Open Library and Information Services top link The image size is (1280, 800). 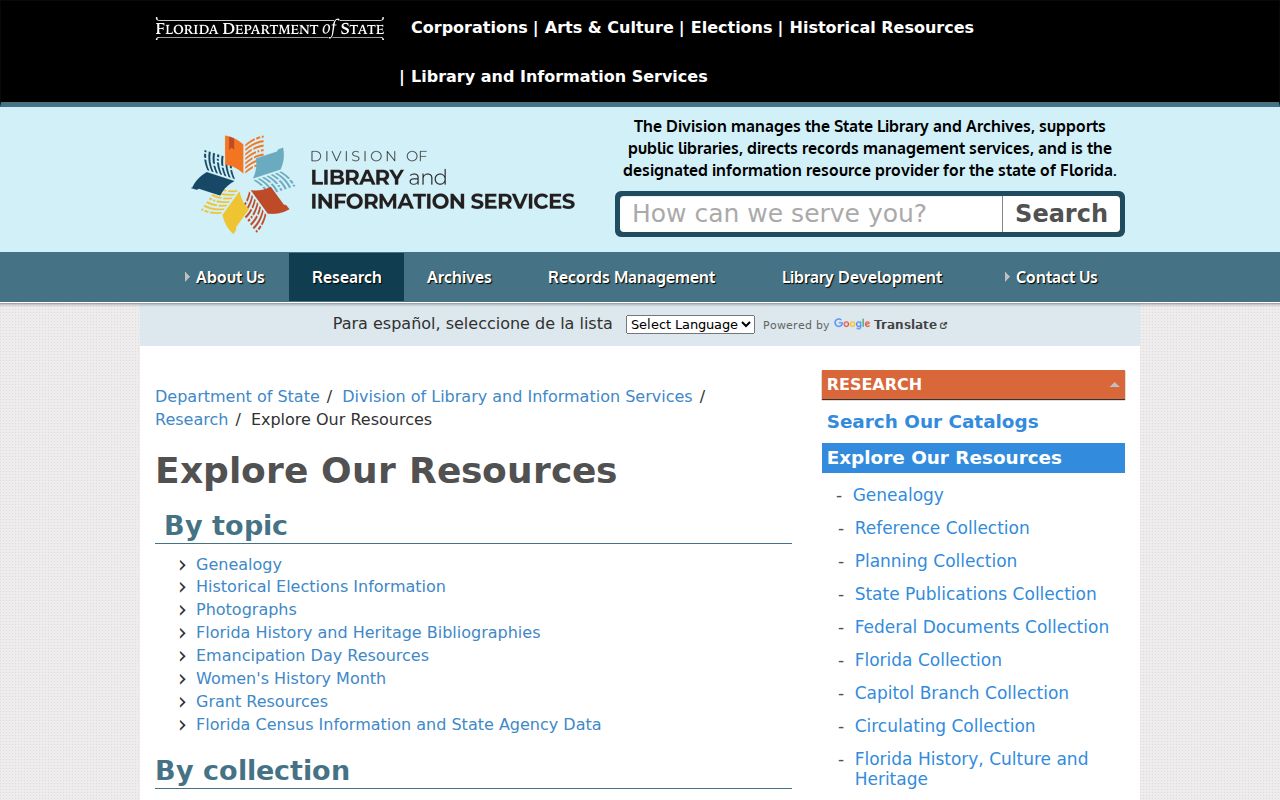(559, 76)
